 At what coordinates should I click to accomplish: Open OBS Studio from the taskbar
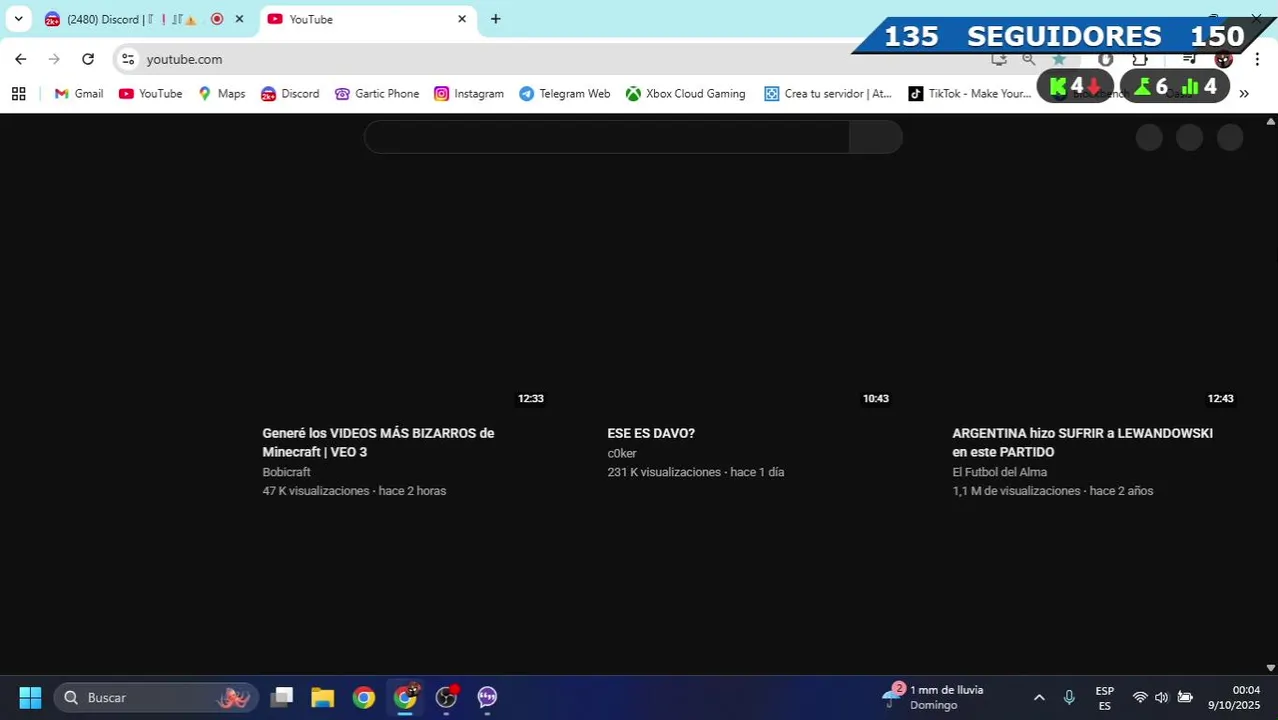tap(446, 697)
